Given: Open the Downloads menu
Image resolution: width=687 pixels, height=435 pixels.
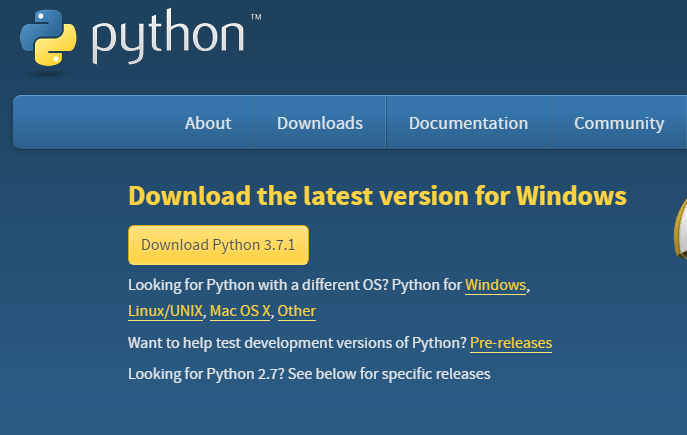Looking at the screenshot, I should (x=320, y=123).
